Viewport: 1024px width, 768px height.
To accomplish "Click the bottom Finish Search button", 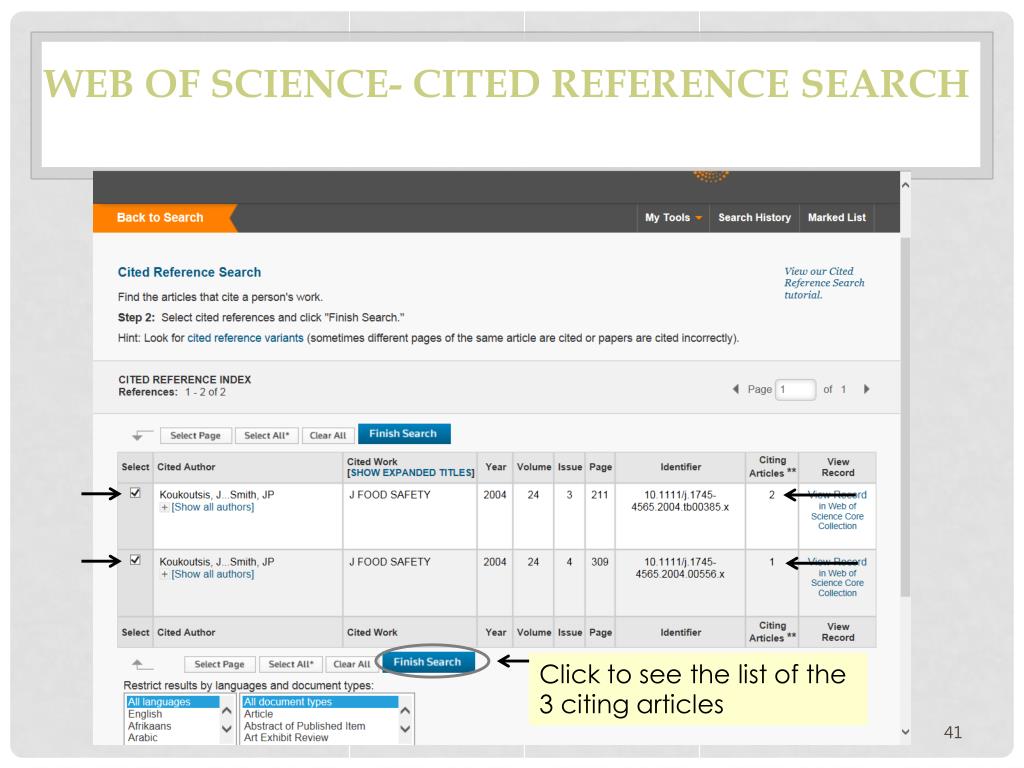I will (428, 662).
